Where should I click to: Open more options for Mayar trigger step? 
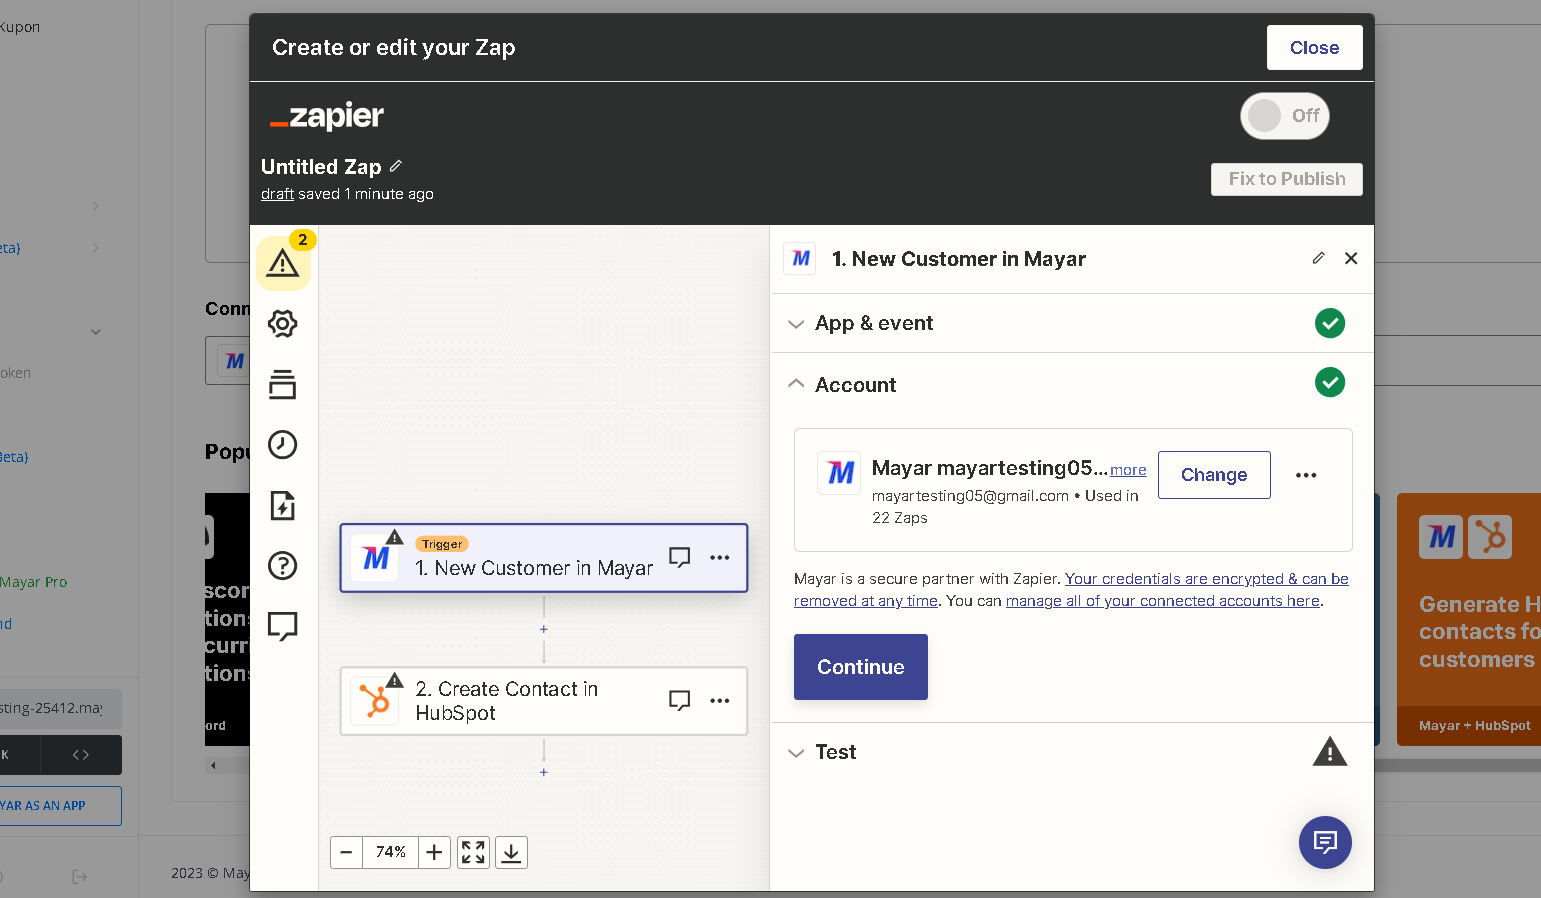click(x=720, y=558)
